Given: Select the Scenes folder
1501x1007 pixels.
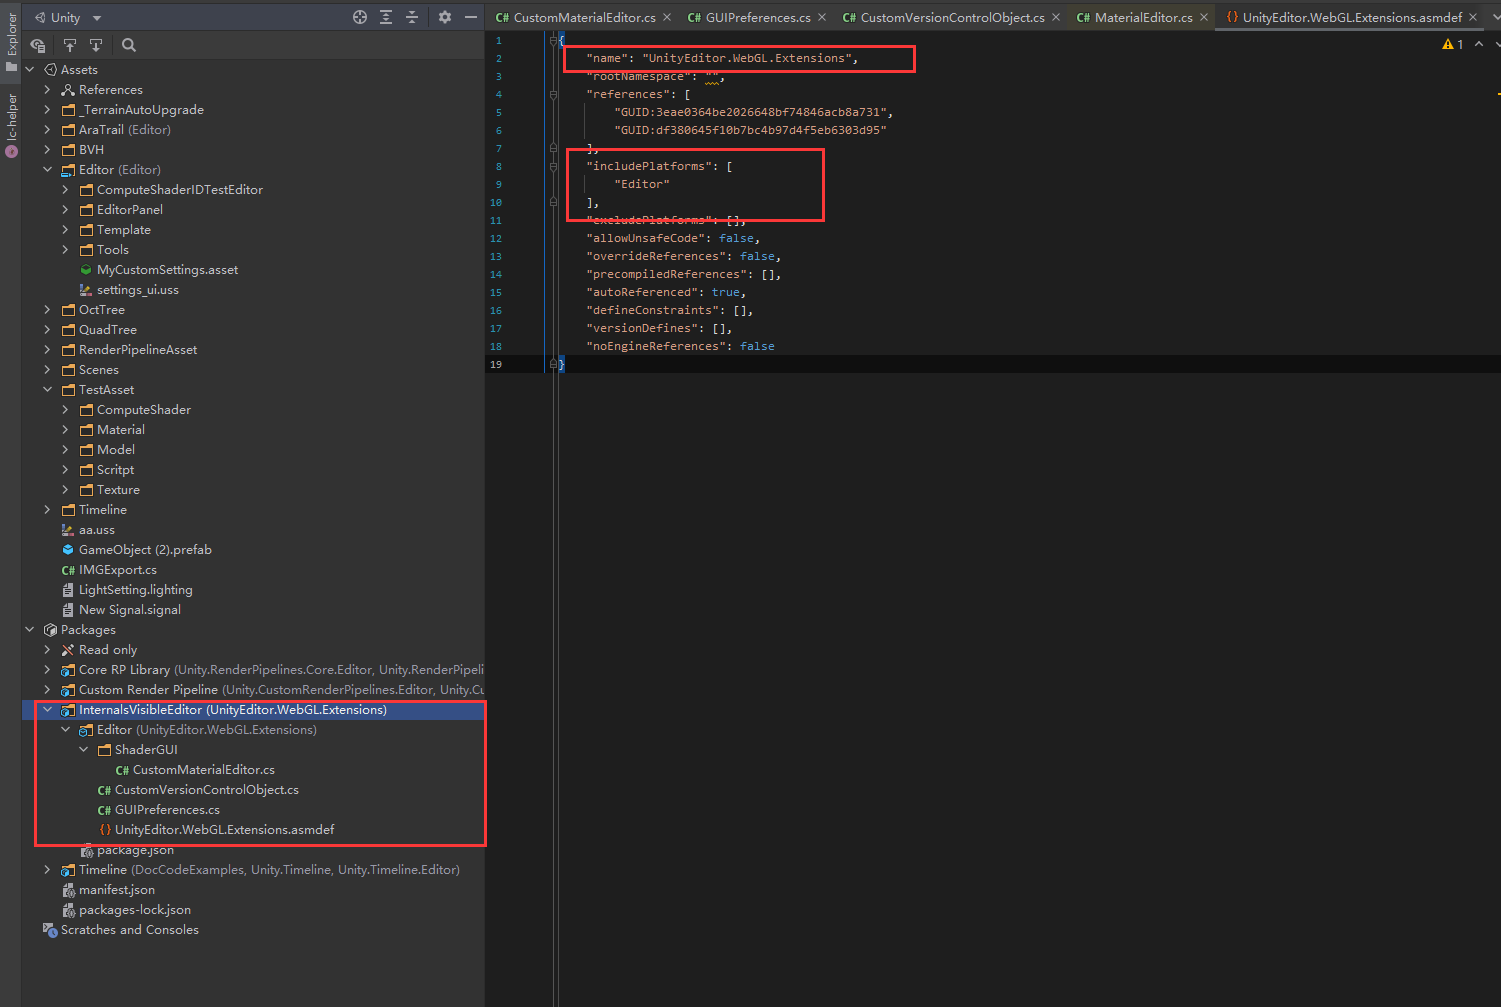Looking at the screenshot, I should click(x=99, y=370).
